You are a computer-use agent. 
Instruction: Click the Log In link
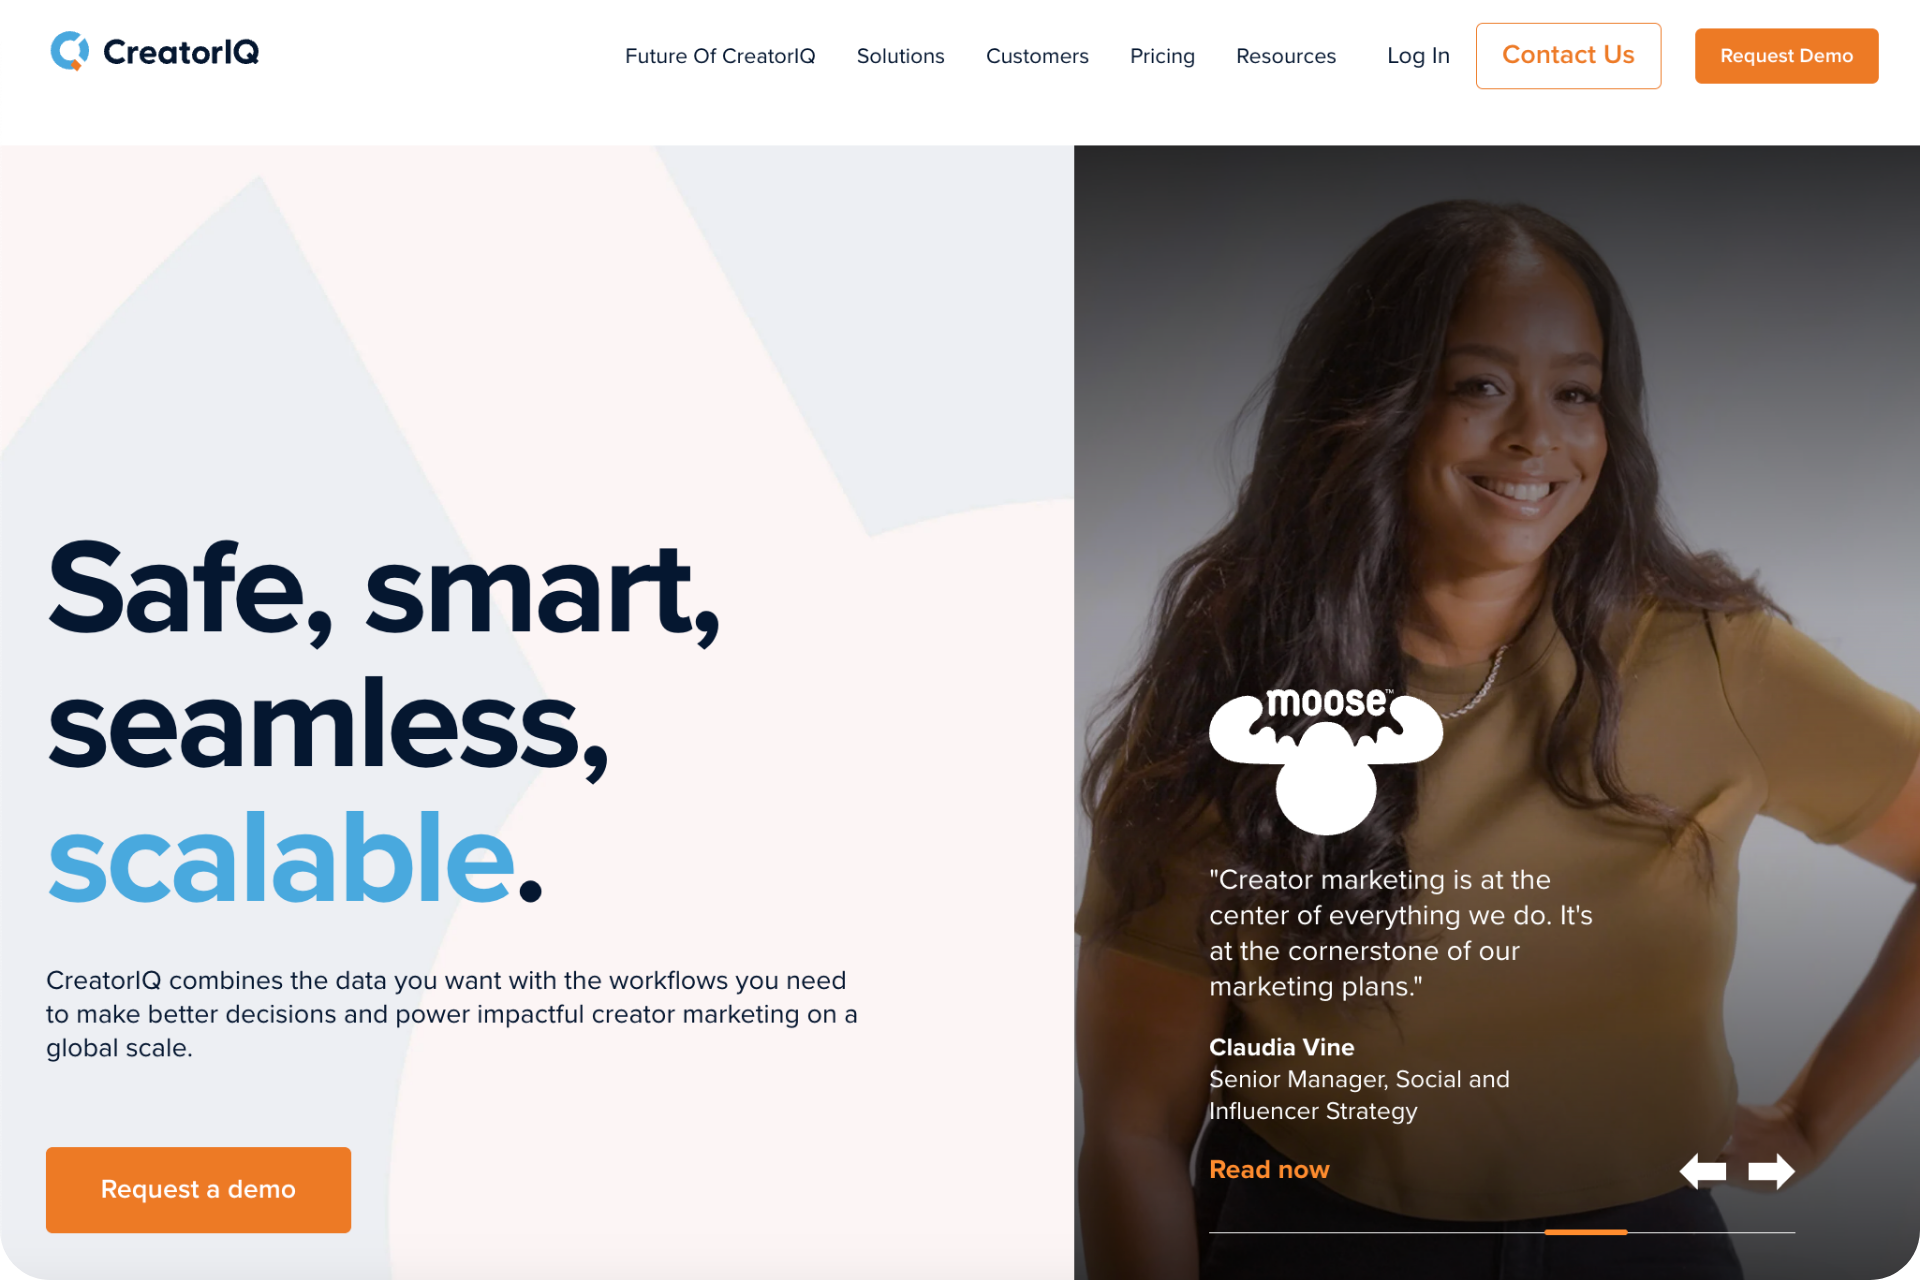tap(1418, 56)
